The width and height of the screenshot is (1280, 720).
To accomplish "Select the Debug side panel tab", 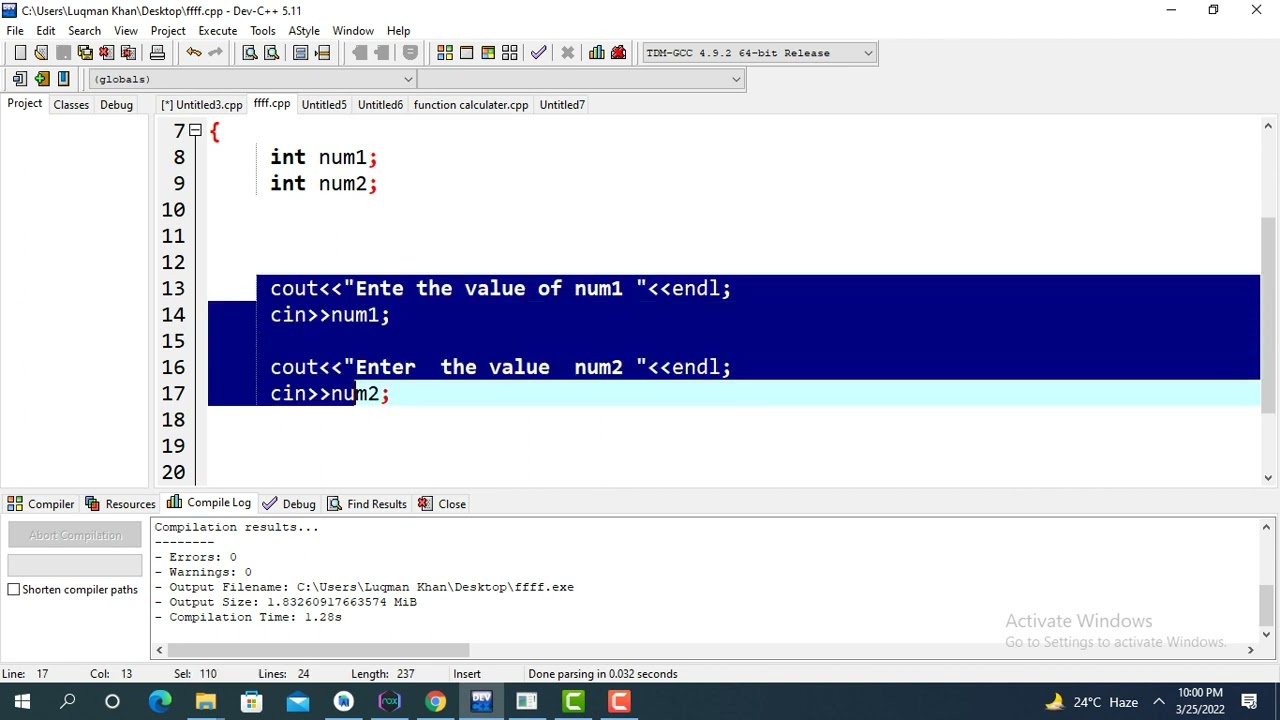I will point(116,105).
